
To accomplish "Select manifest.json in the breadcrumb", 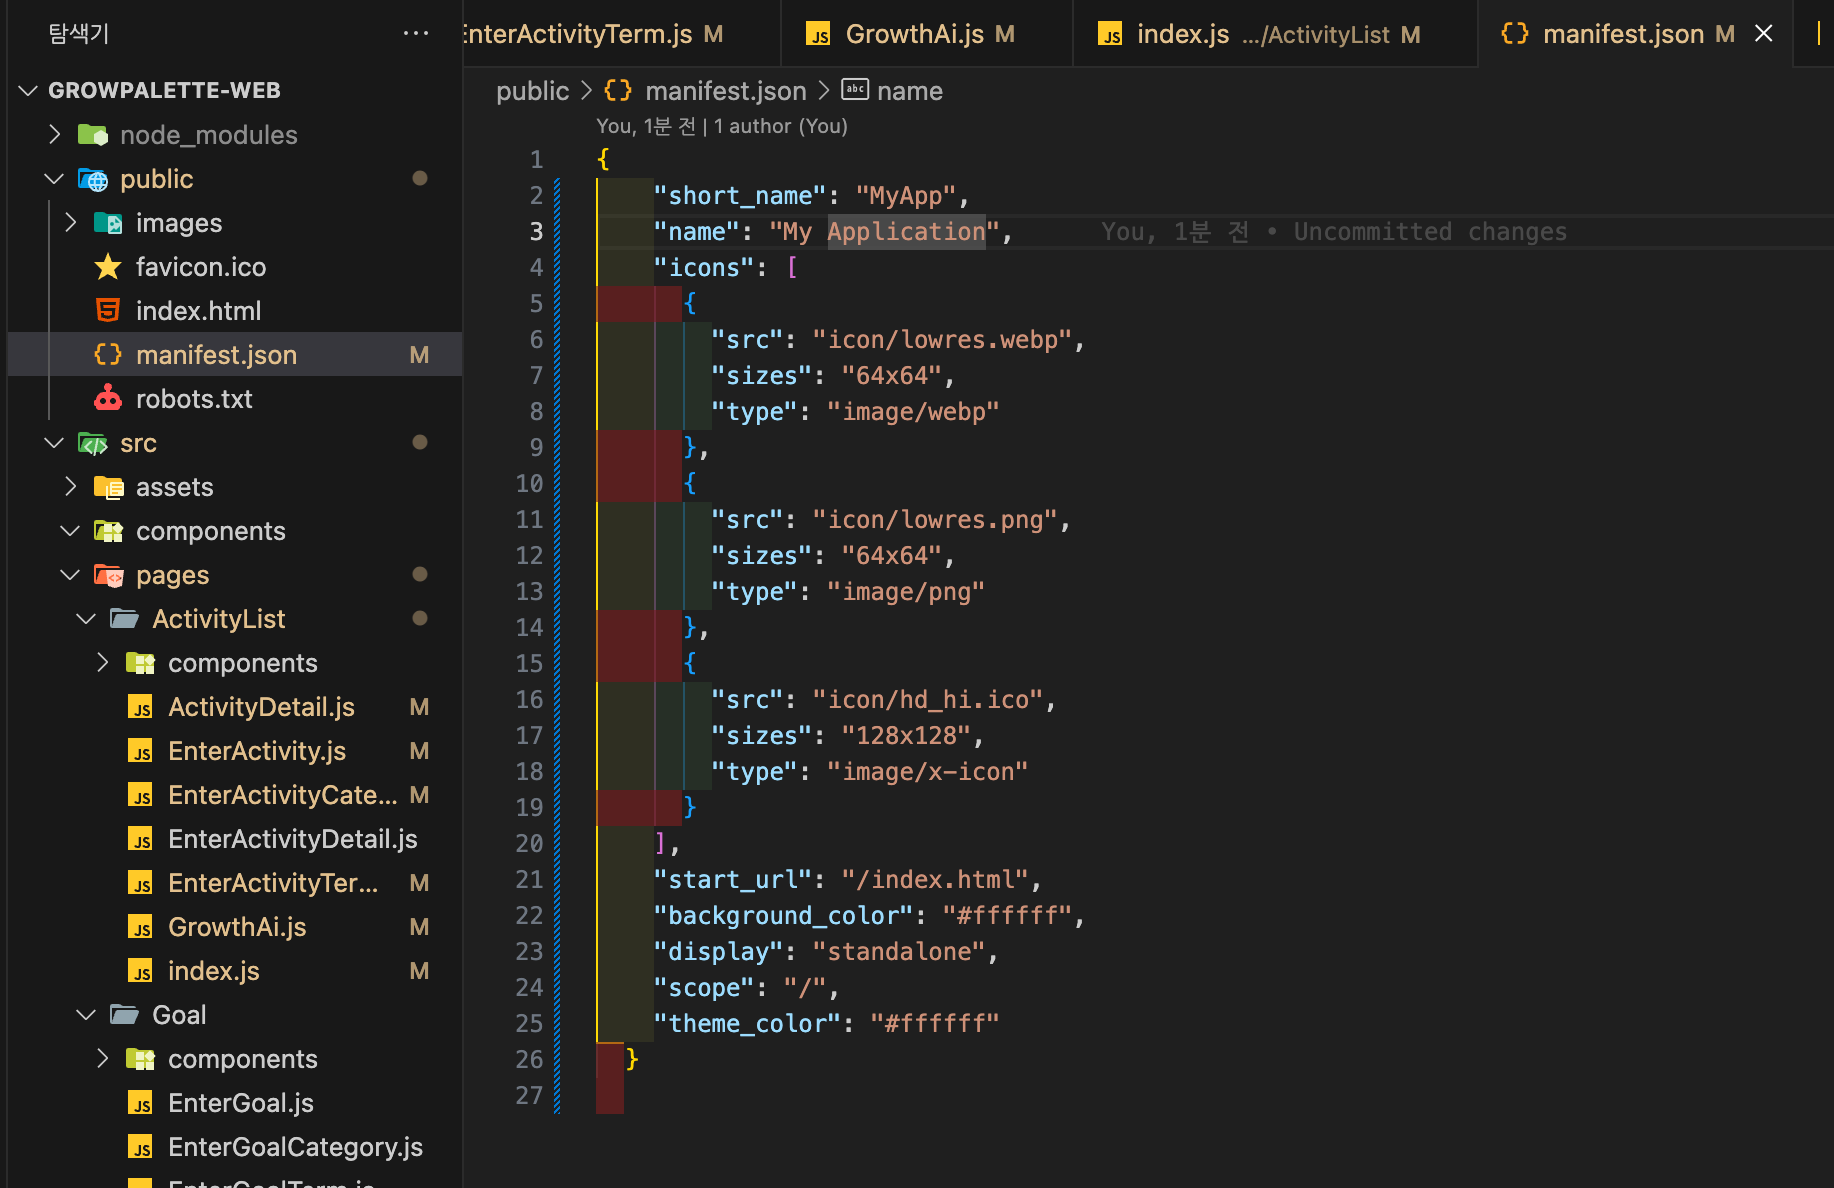I will [726, 90].
